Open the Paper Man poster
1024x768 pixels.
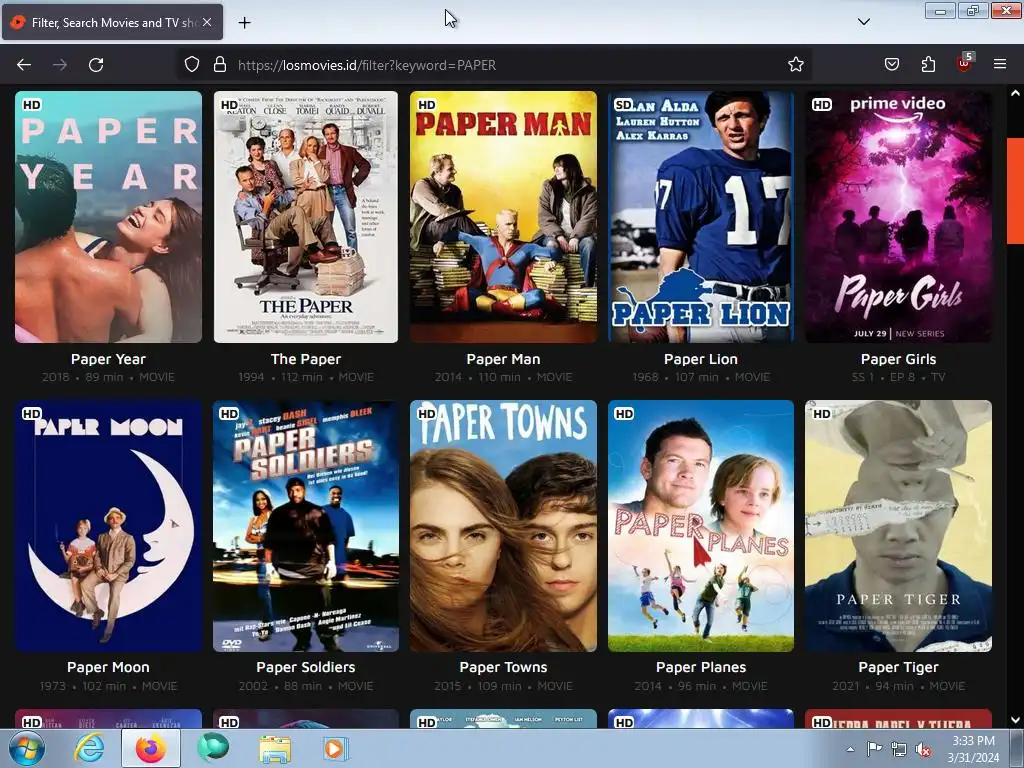pyautogui.click(x=504, y=217)
